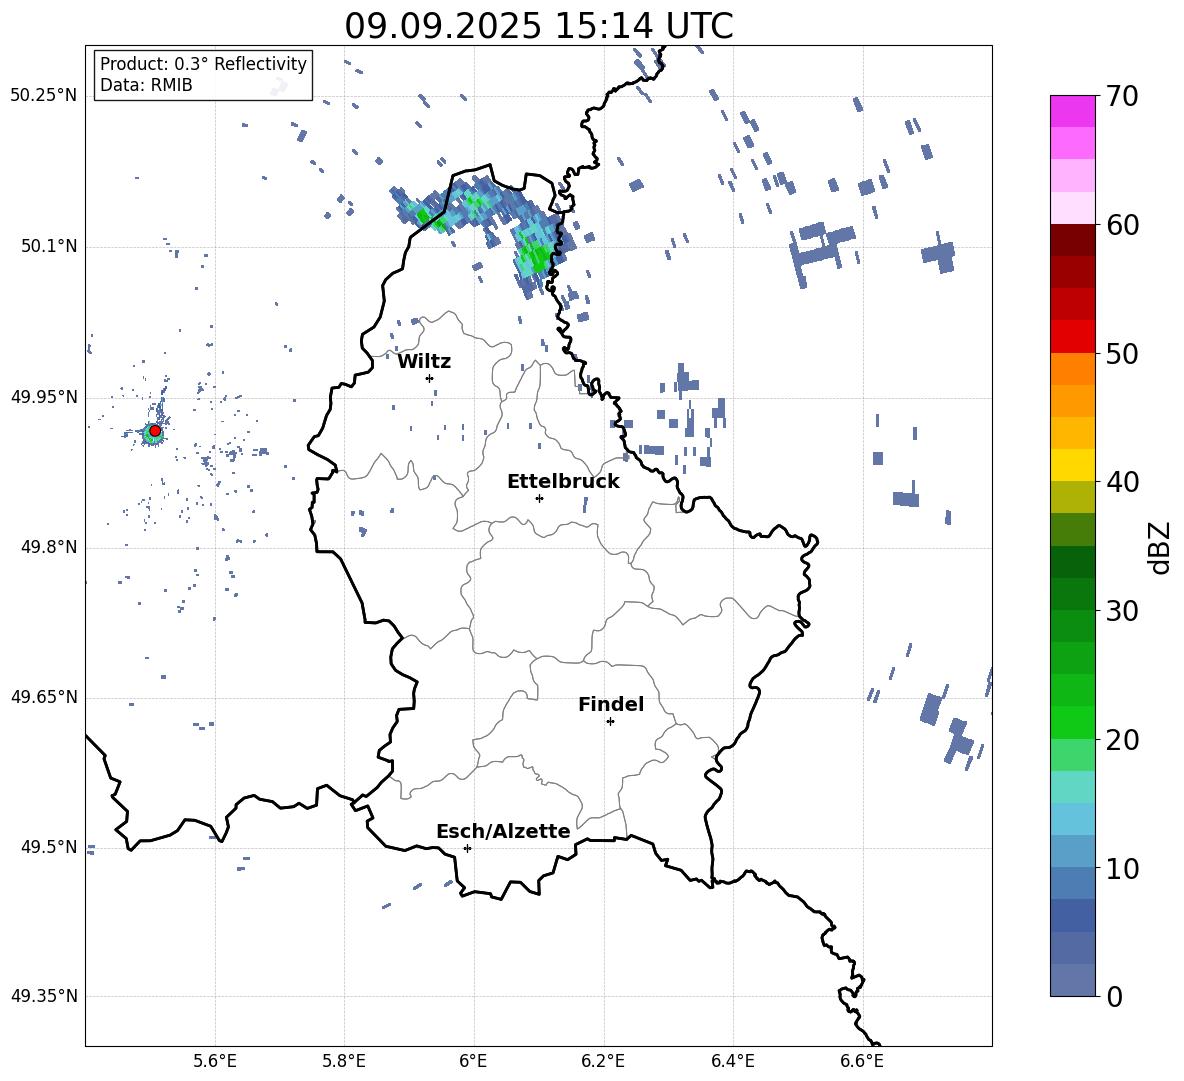Click the orange colorbar segment just below 50 dBZ

(x=1072, y=368)
